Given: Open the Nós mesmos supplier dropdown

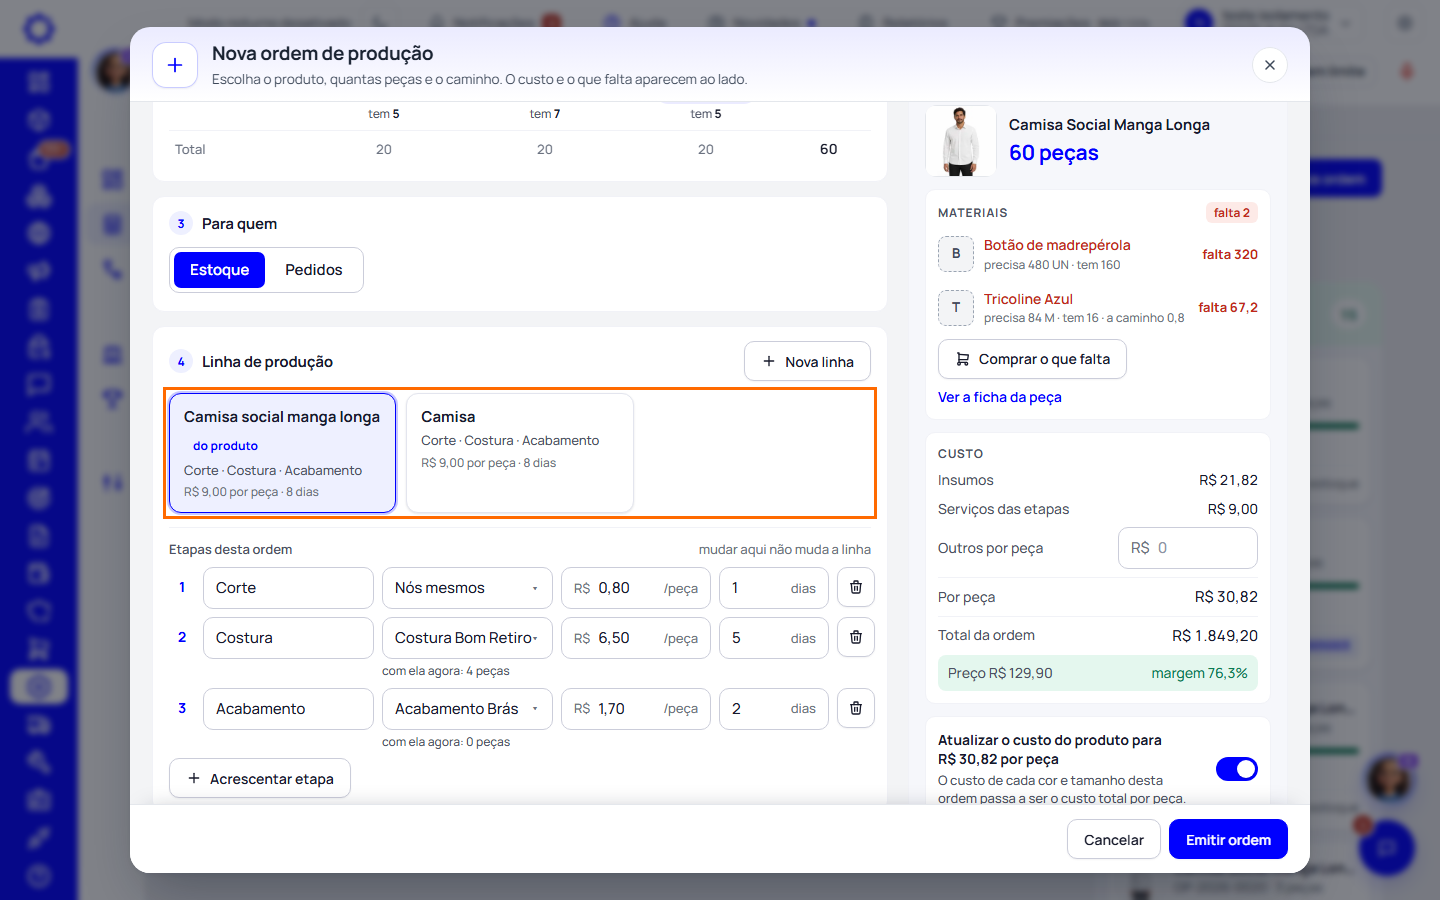Looking at the screenshot, I should pos(467,588).
